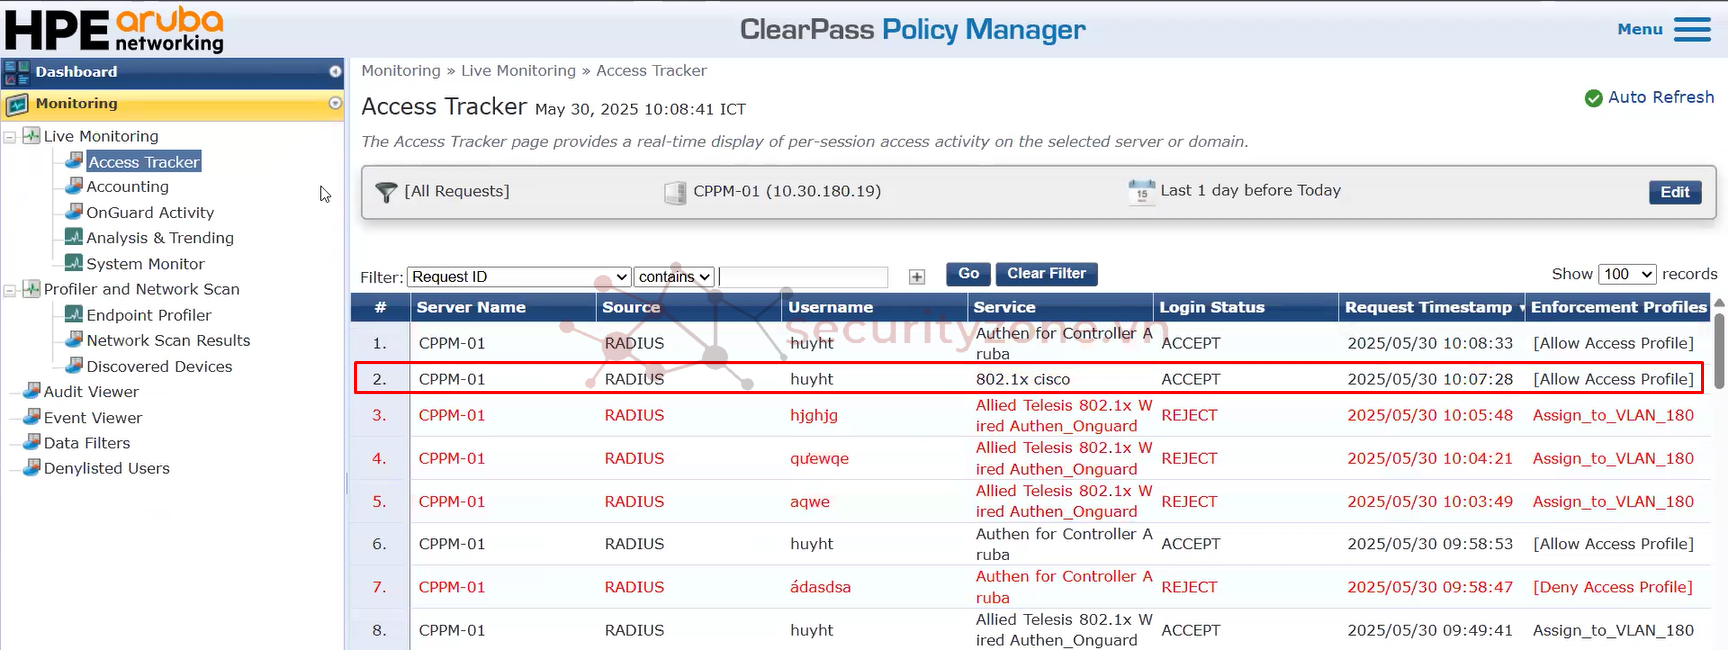The width and height of the screenshot is (1728, 650).
Task: Click the 2025/05/30 09:58:53 timestamp
Action: [1430, 544]
